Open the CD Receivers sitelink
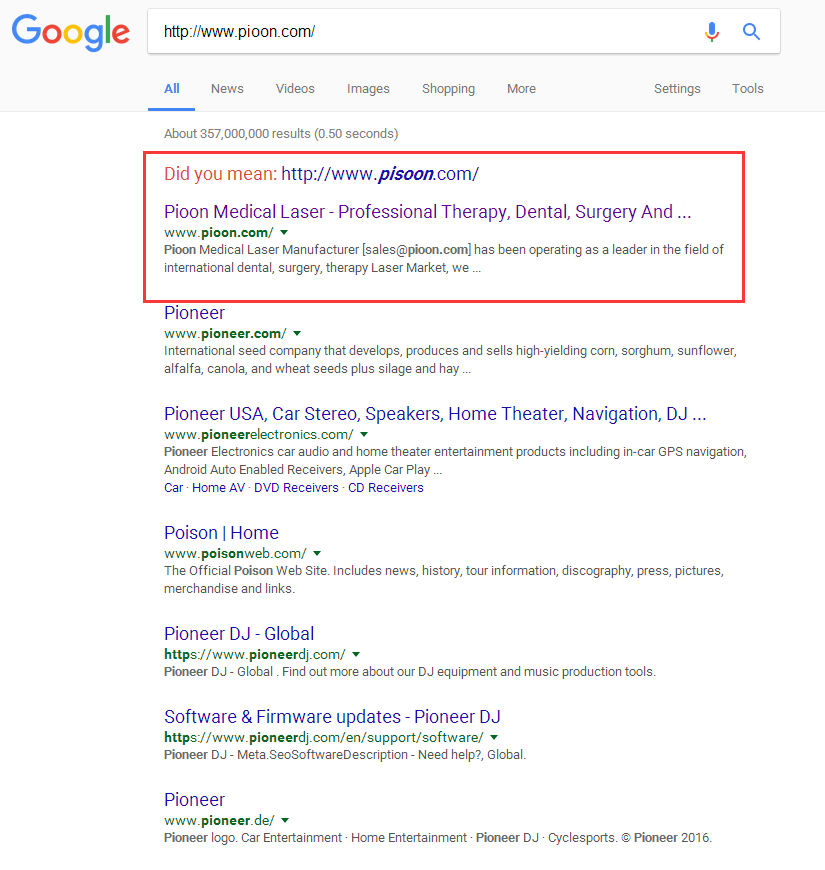The height and width of the screenshot is (870, 825). tap(386, 488)
